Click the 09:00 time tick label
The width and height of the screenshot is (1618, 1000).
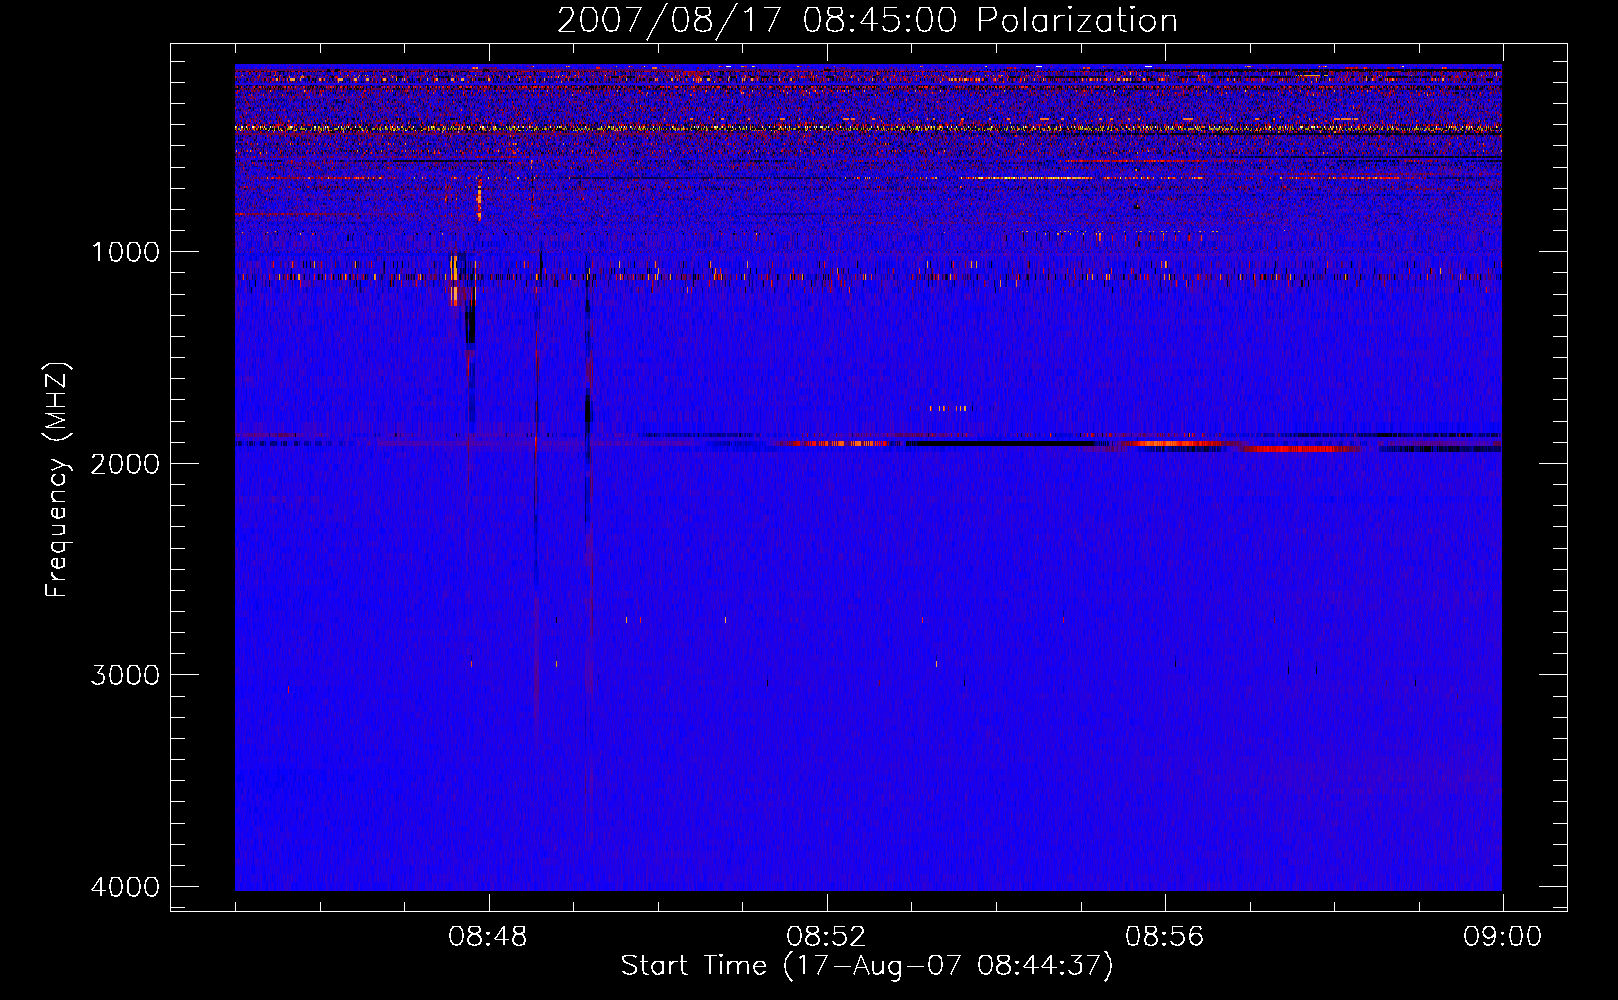point(1503,937)
